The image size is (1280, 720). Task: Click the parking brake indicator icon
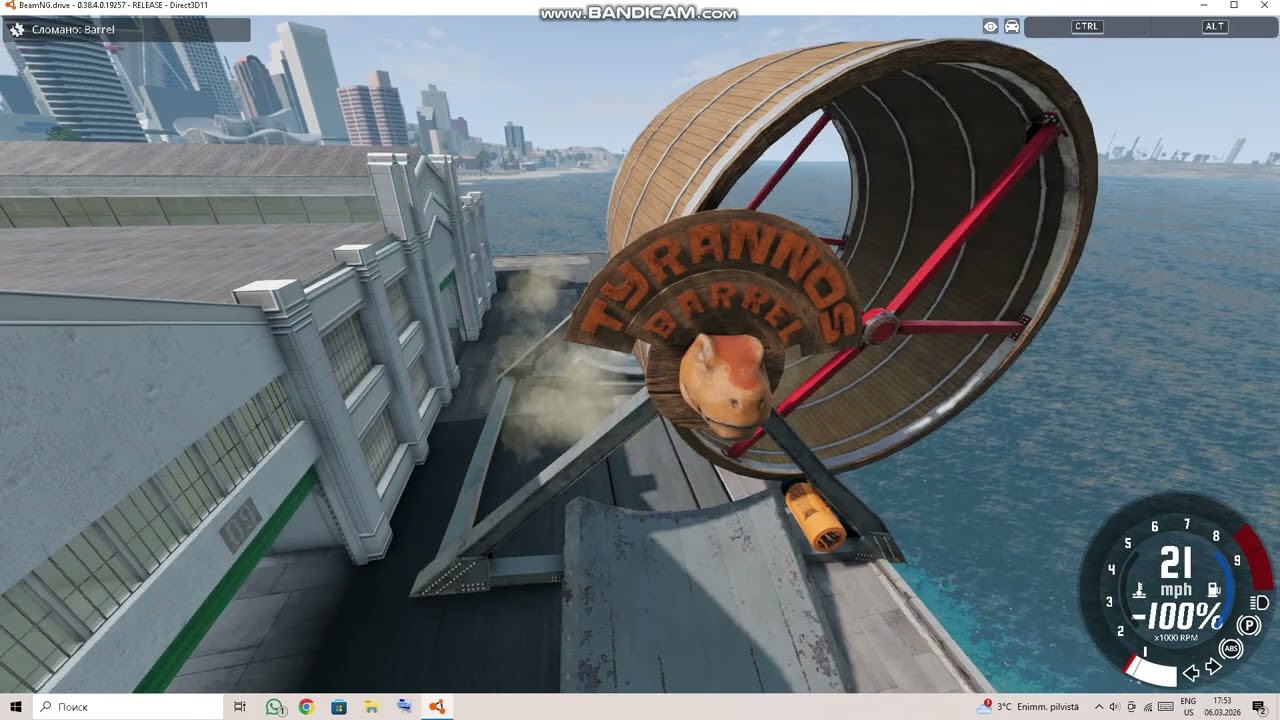(x=1249, y=626)
